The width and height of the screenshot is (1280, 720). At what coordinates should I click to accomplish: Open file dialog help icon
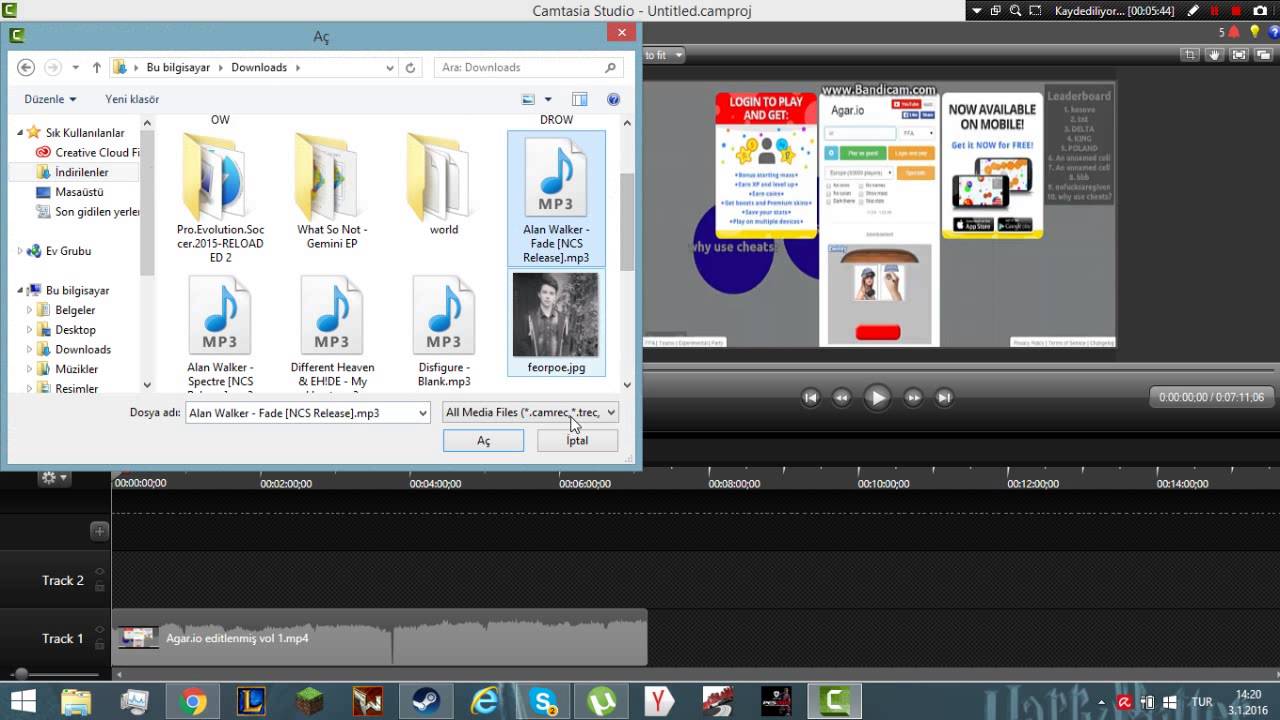613,99
